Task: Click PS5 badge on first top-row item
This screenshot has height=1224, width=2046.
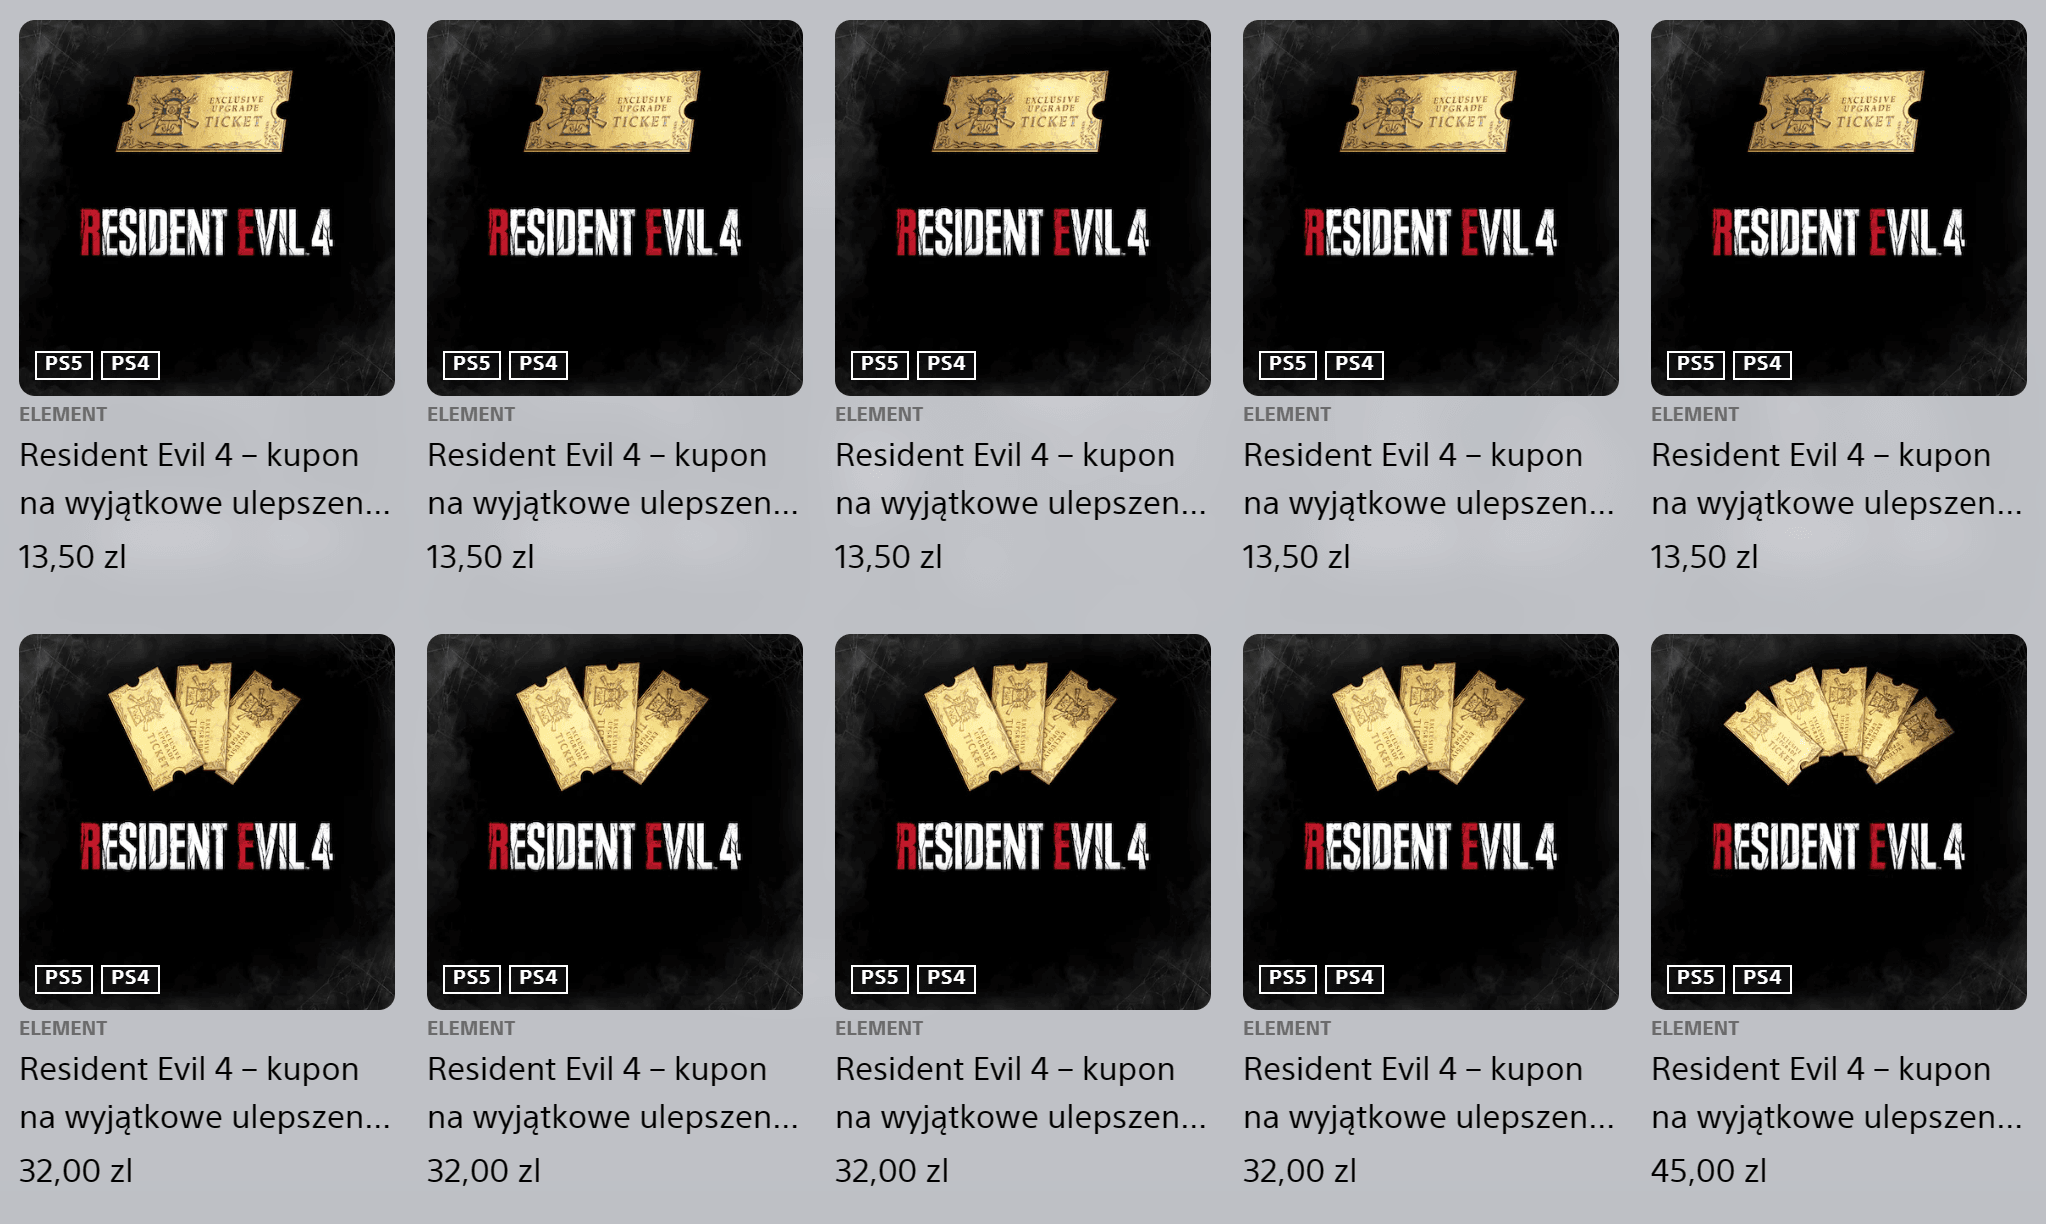Action: [x=64, y=364]
